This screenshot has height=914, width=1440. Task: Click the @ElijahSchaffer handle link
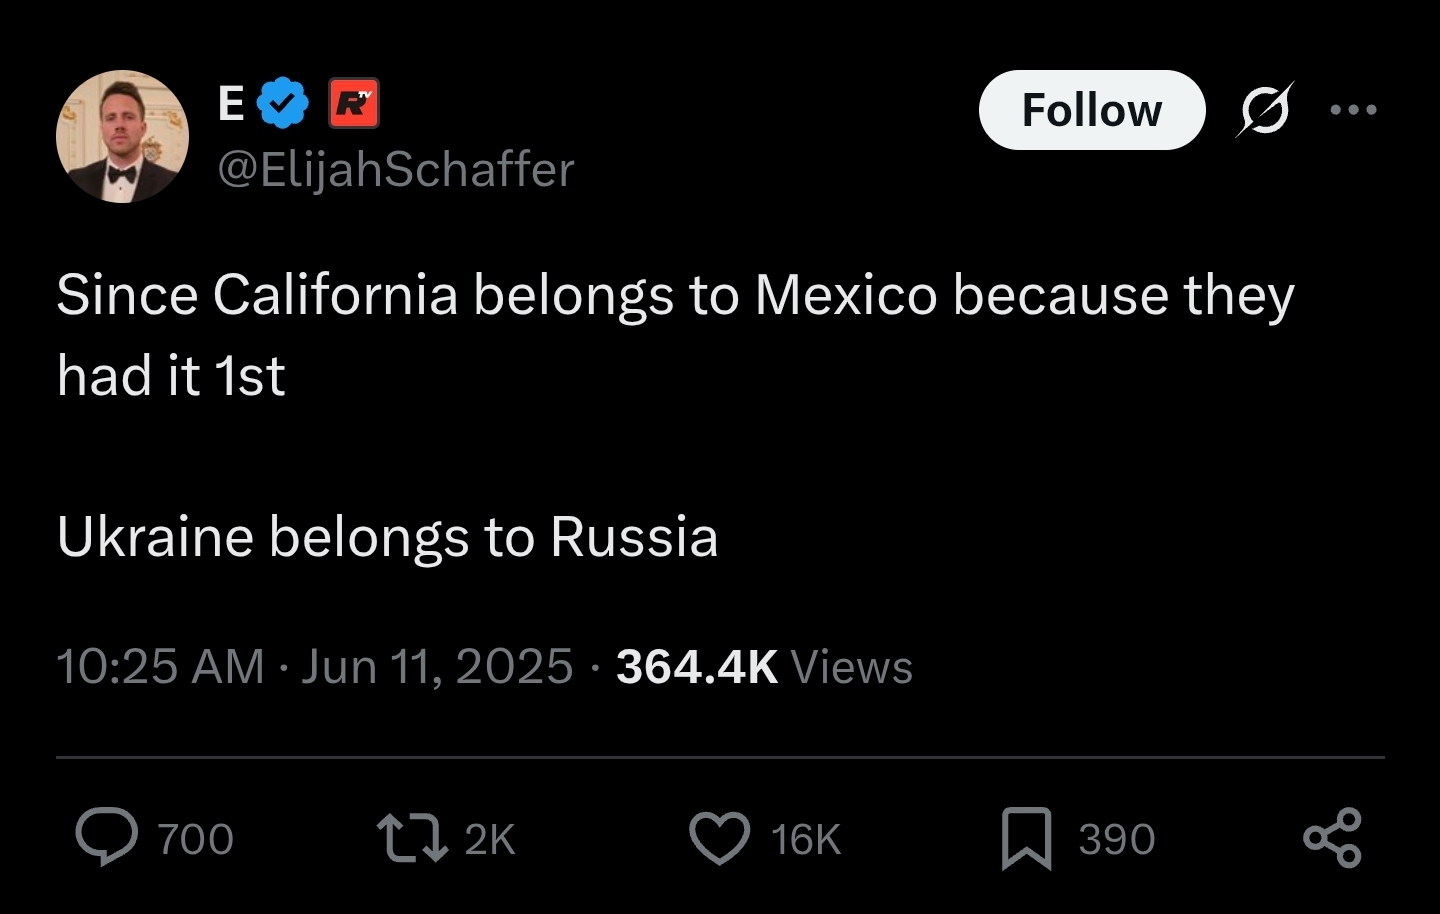(396, 169)
